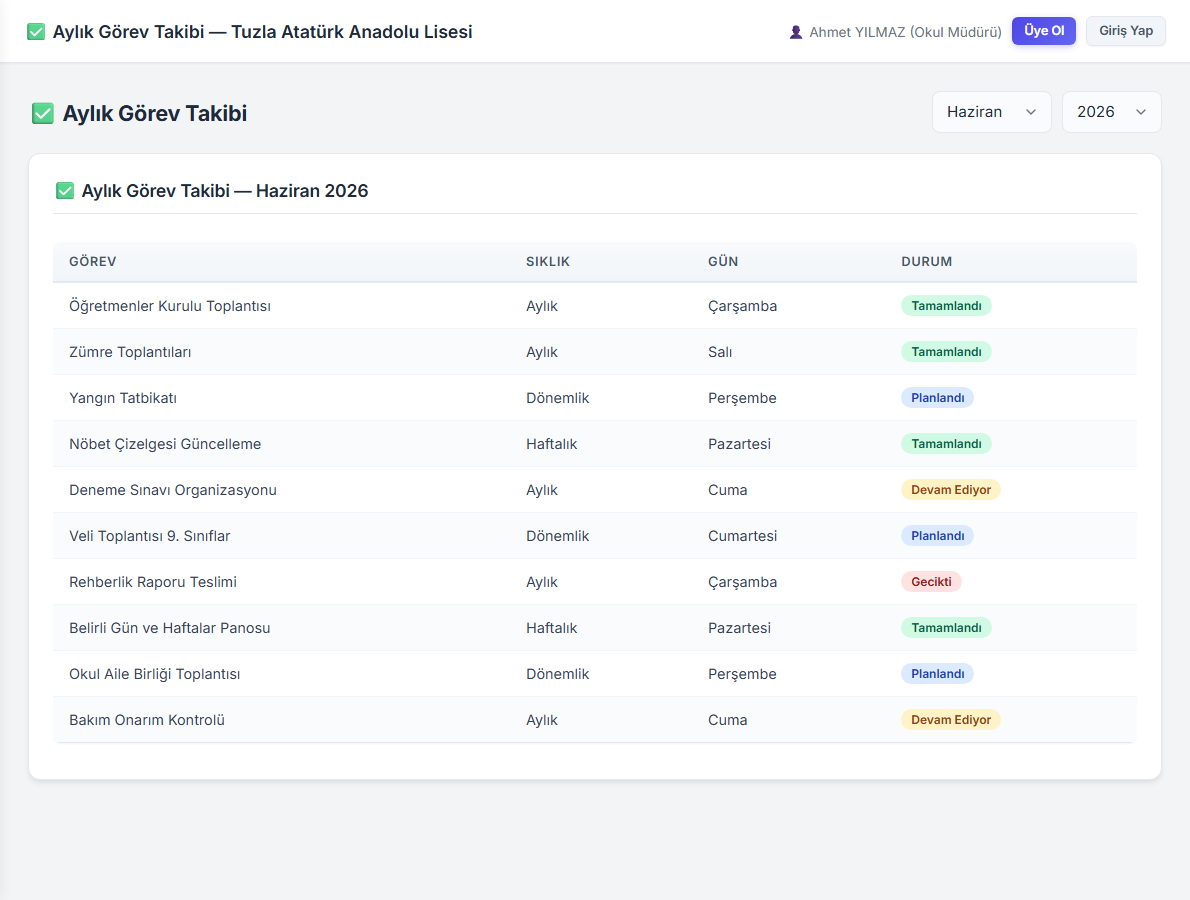Click checkmark icon next to main page title
The width and height of the screenshot is (1190, 900).
click(x=42, y=114)
